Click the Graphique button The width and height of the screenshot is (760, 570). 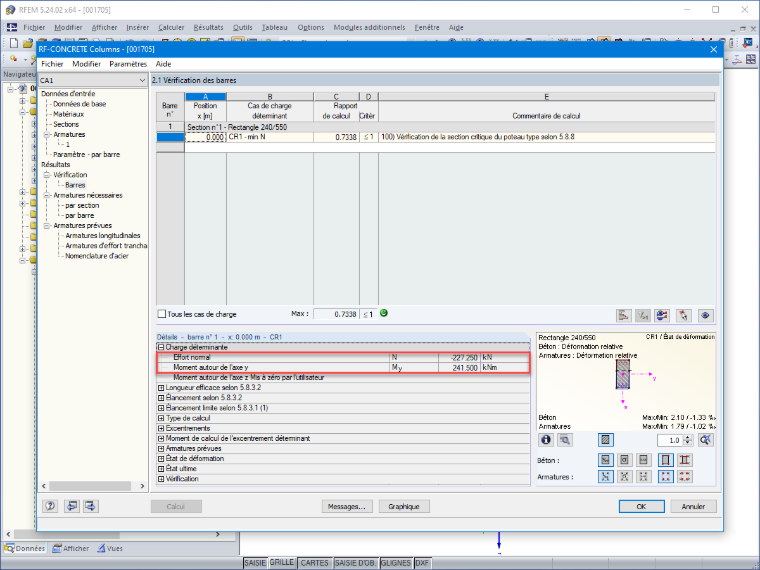tap(404, 506)
